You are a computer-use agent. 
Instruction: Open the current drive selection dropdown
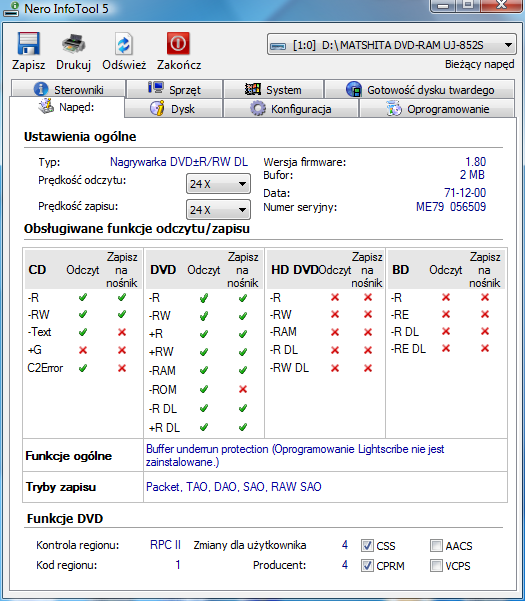point(391,44)
